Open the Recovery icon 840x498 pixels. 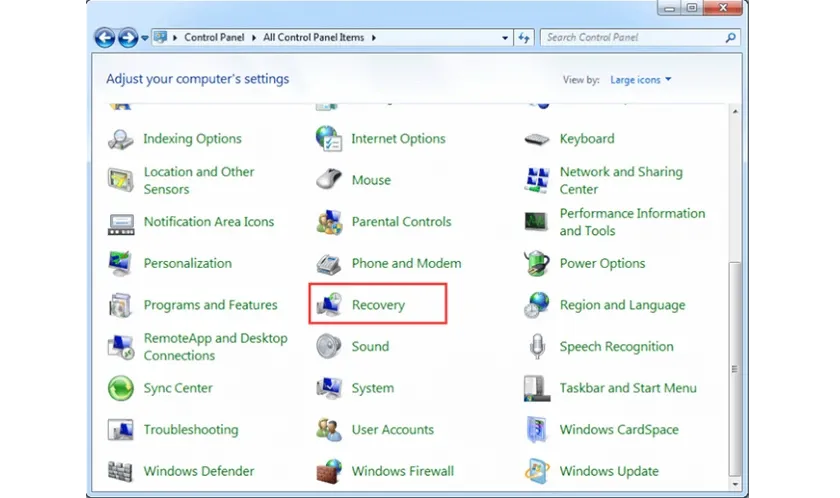point(328,304)
